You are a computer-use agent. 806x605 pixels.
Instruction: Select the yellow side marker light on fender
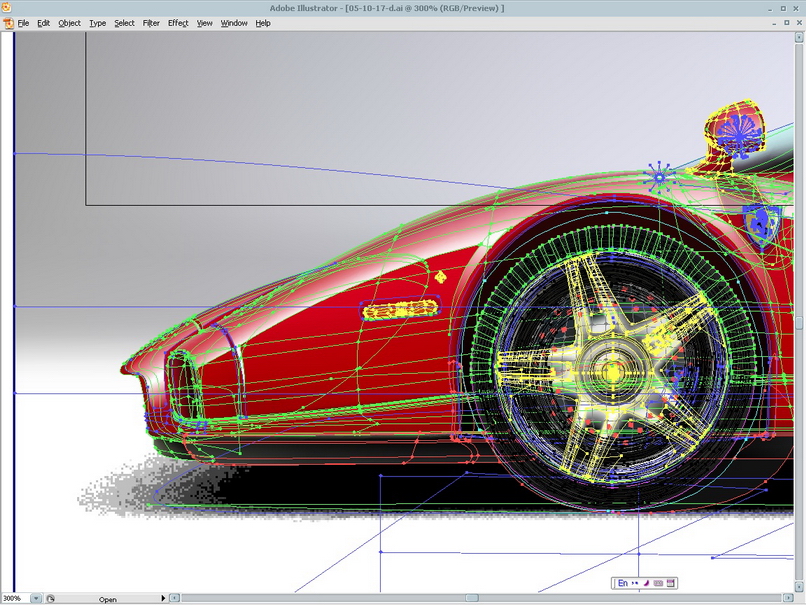click(x=400, y=309)
